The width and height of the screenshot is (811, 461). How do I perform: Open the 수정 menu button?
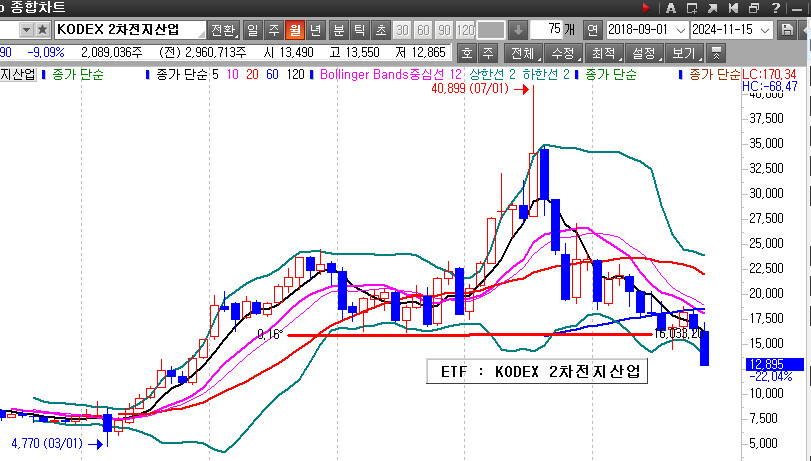pos(564,53)
